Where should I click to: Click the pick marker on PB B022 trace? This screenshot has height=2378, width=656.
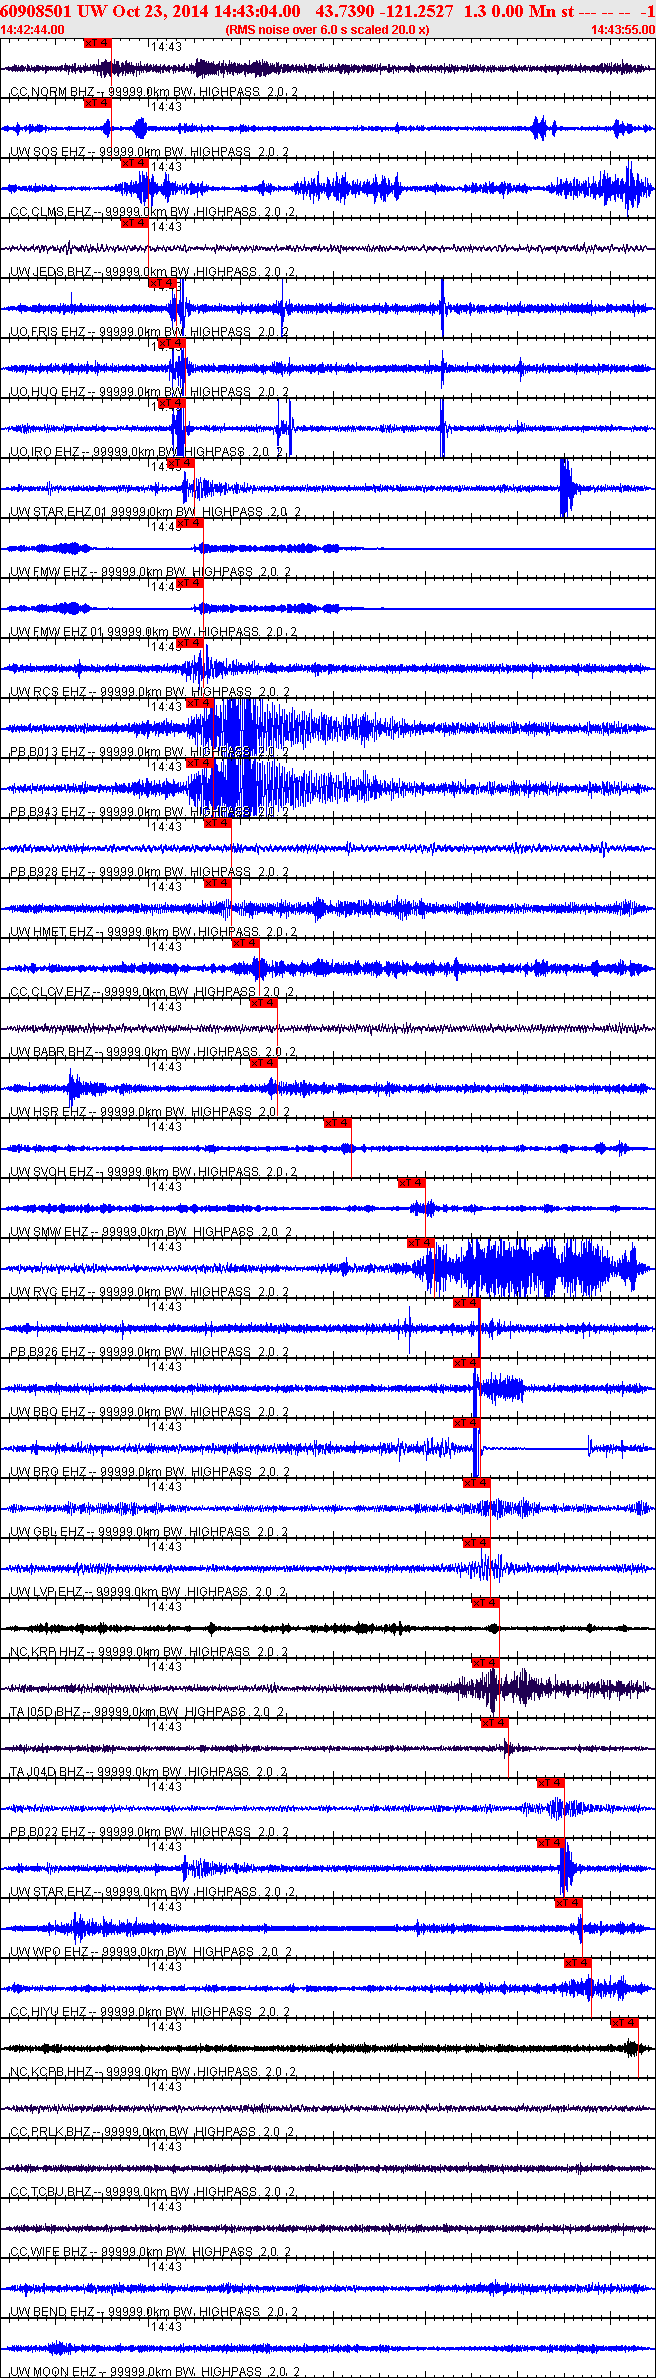(x=551, y=1783)
